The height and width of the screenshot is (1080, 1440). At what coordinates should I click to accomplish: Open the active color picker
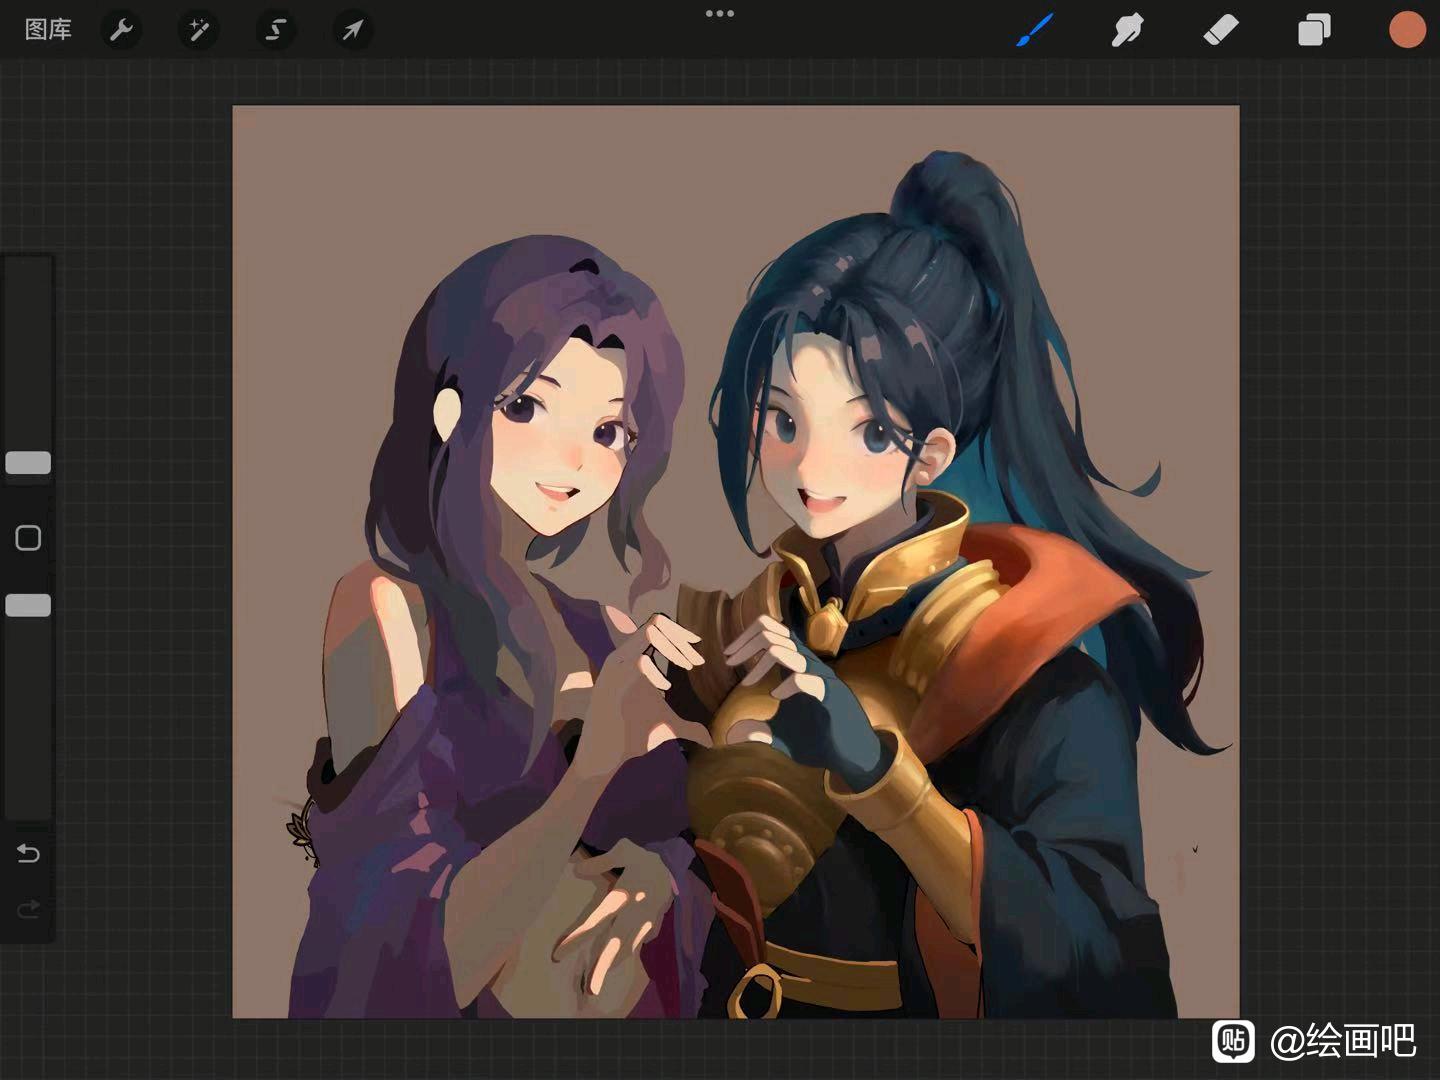(1407, 30)
